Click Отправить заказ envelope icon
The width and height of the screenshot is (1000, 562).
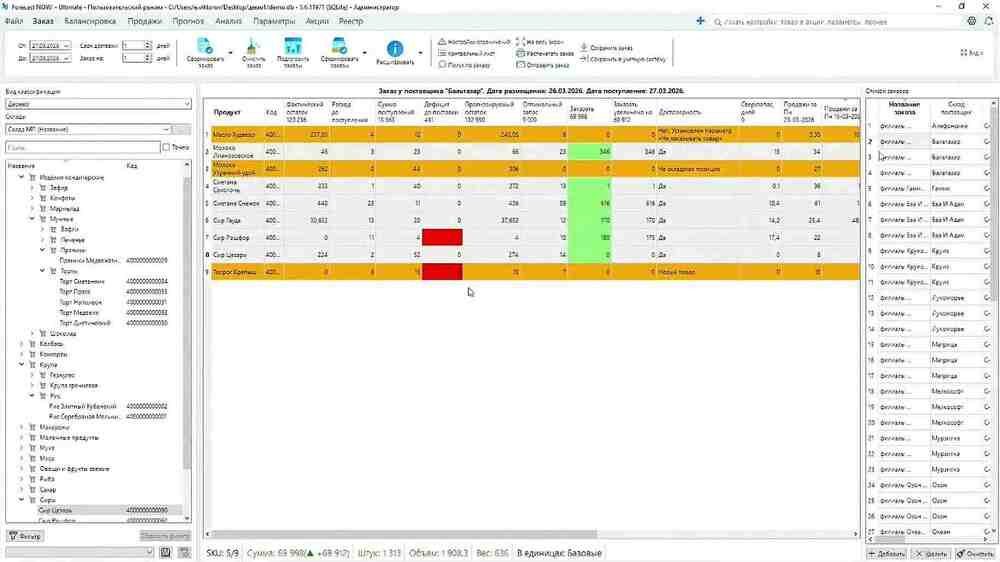click(520, 65)
